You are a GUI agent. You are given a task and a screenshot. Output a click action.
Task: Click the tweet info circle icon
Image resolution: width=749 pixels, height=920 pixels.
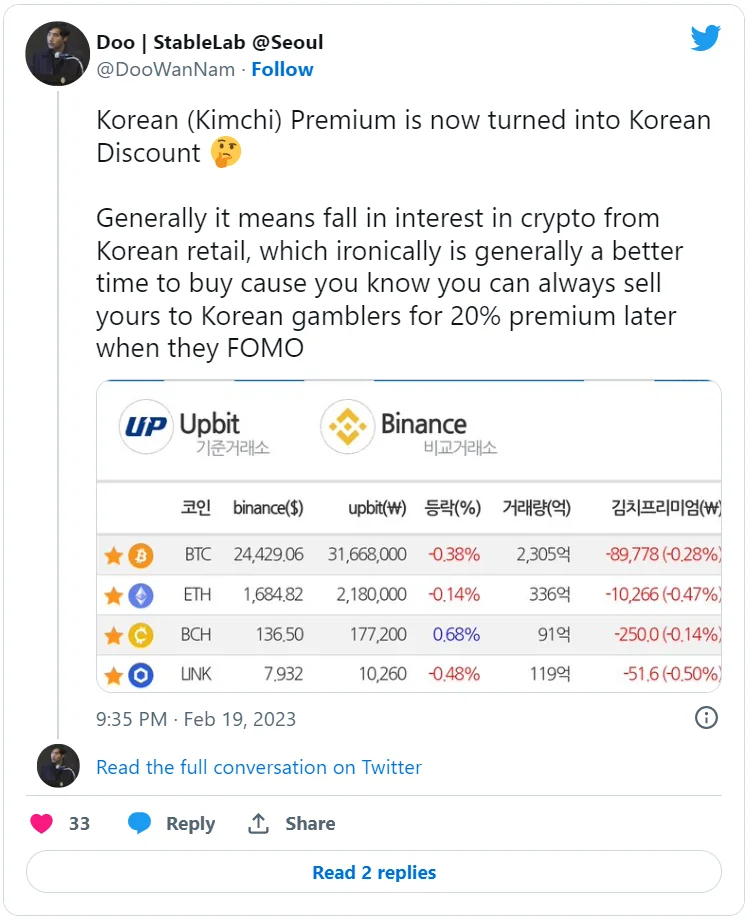point(706,718)
